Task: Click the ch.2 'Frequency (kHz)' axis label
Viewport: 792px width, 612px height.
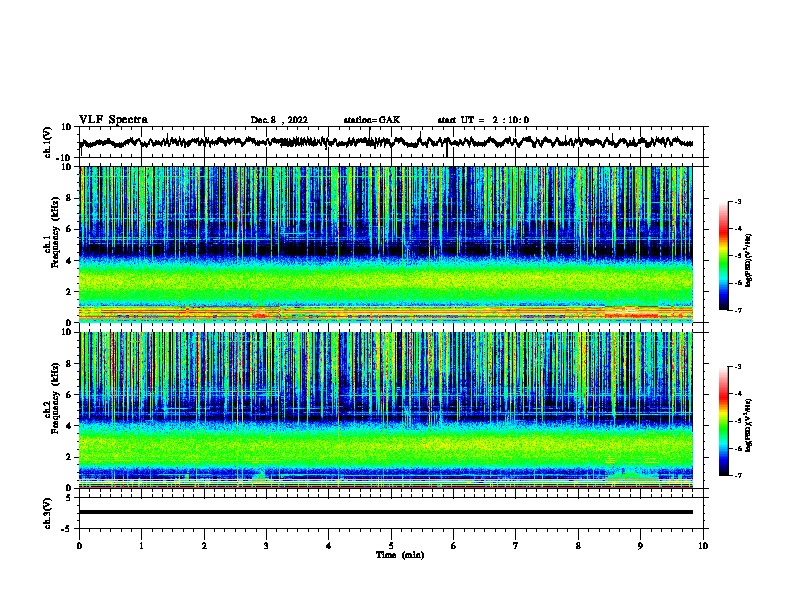Action: pos(56,398)
